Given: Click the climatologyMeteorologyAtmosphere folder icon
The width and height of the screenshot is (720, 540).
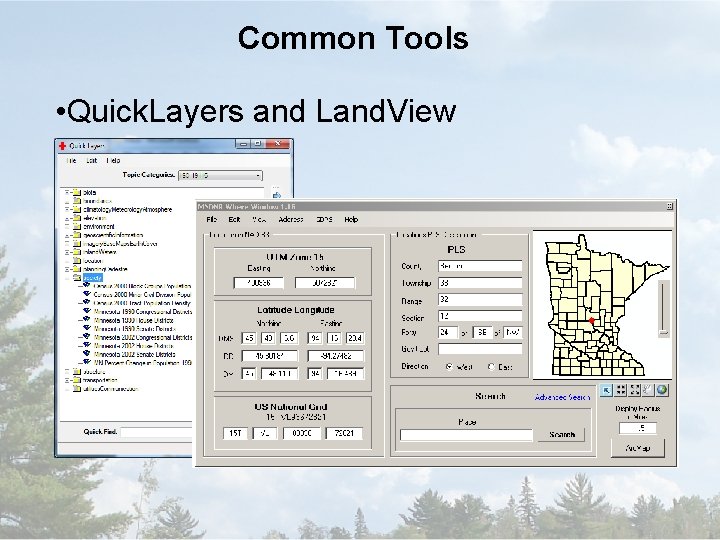Looking at the screenshot, I should pyautogui.click(x=77, y=209).
